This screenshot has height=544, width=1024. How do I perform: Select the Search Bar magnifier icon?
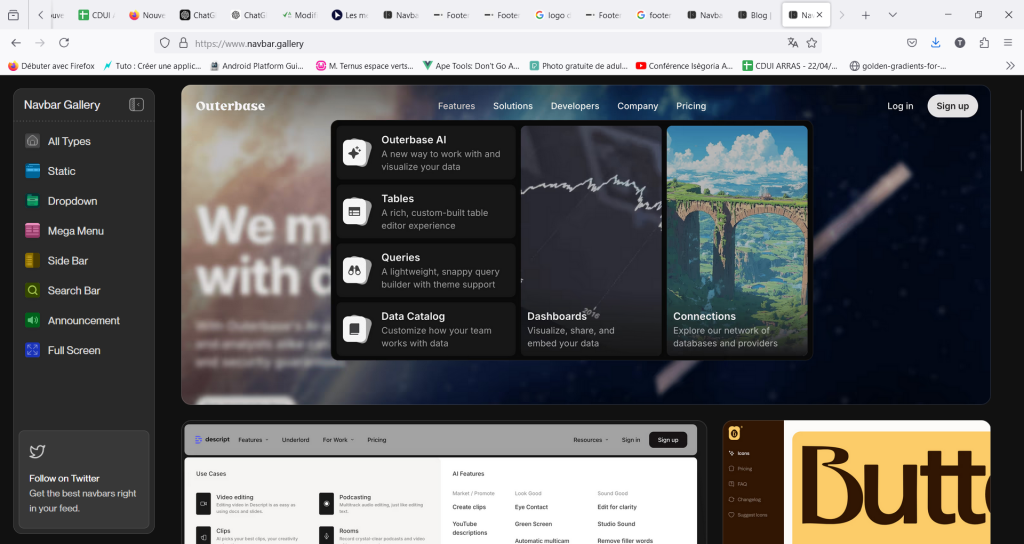(33, 291)
